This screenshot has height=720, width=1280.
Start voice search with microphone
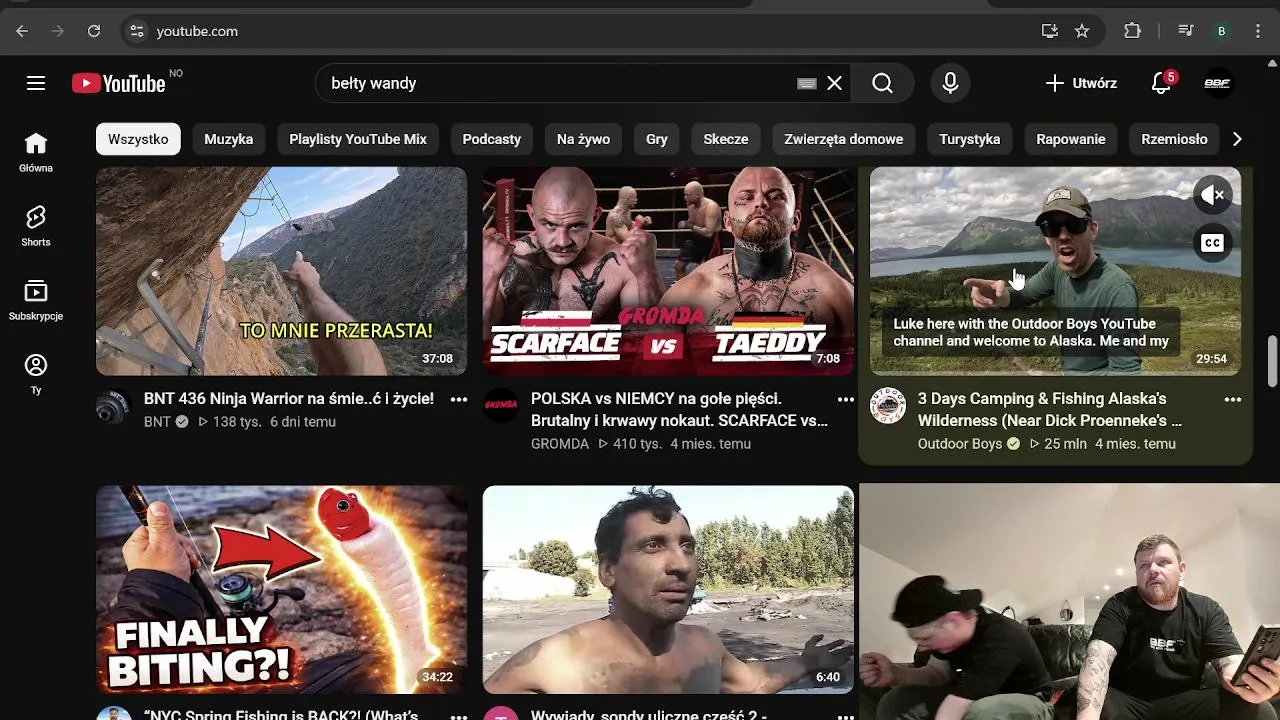(x=950, y=83)
